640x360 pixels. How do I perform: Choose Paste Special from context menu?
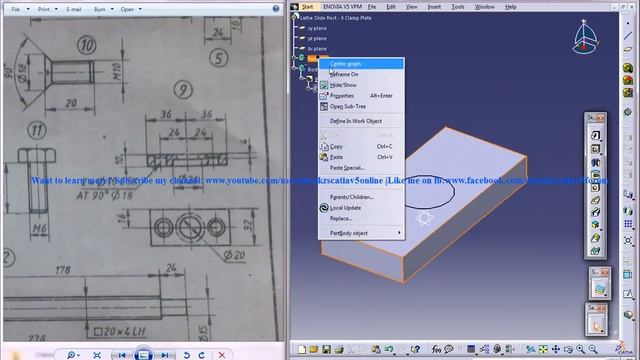pos(361,167)
